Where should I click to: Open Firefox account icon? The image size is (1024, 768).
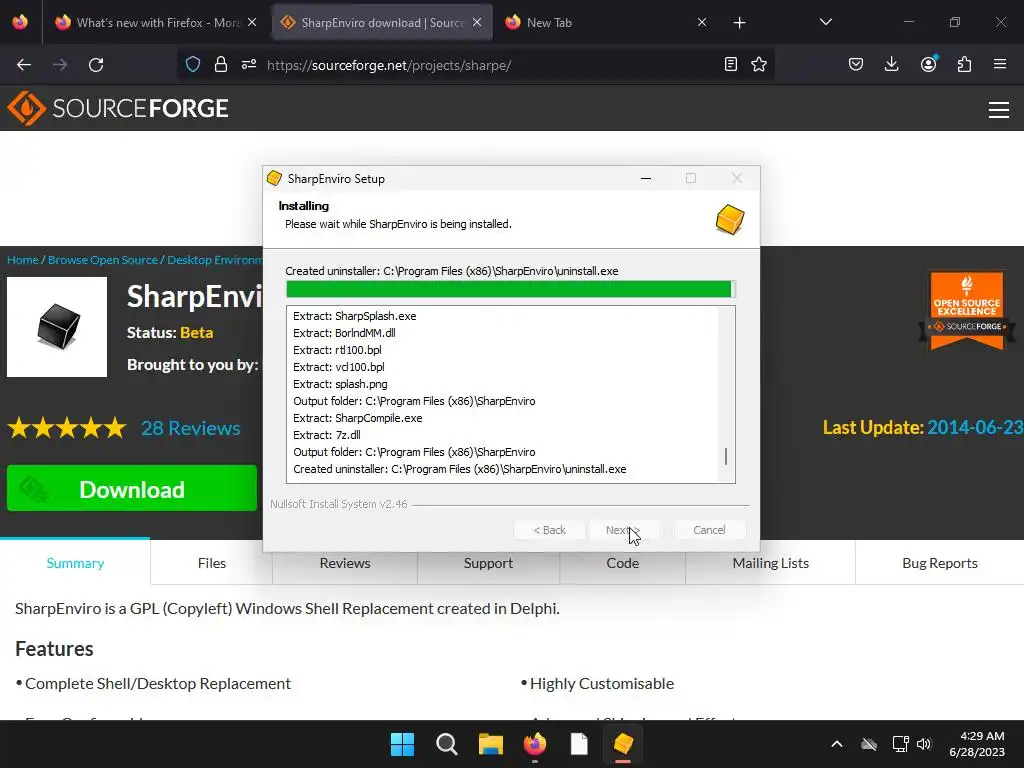tap(928, 64)
